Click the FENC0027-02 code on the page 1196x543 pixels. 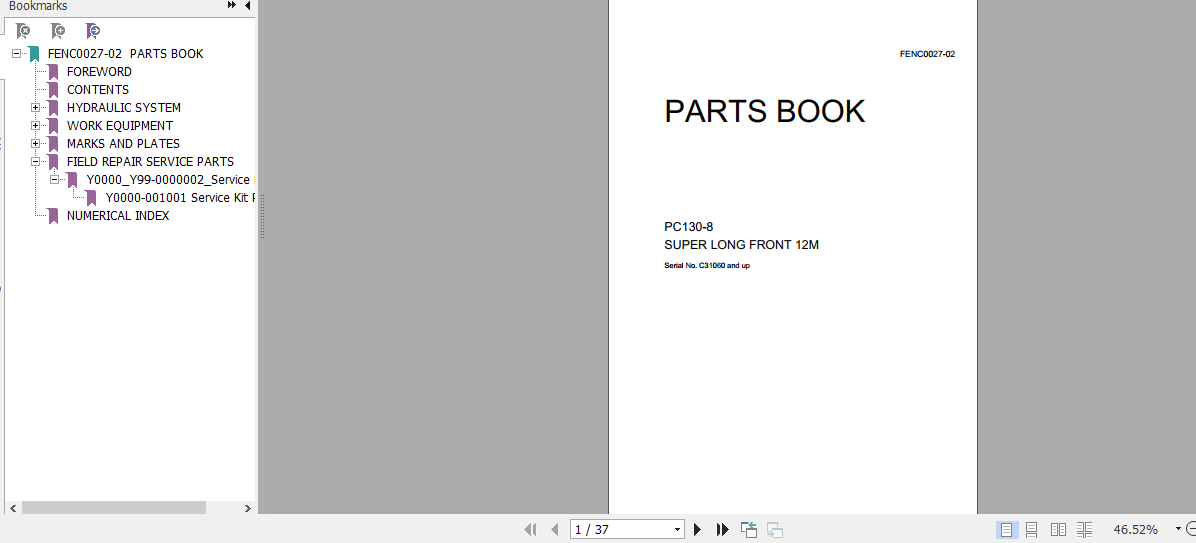click(928, 54)
